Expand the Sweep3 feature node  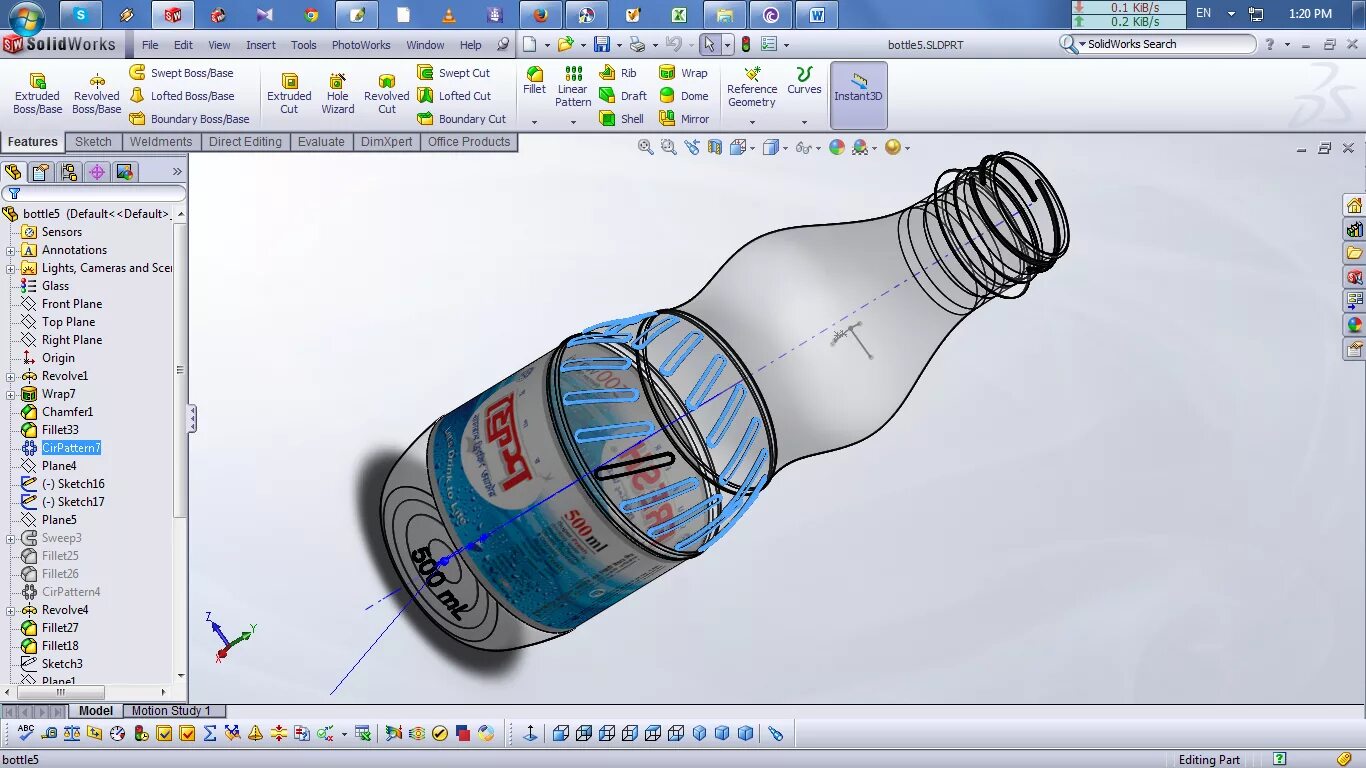point(11,538)
